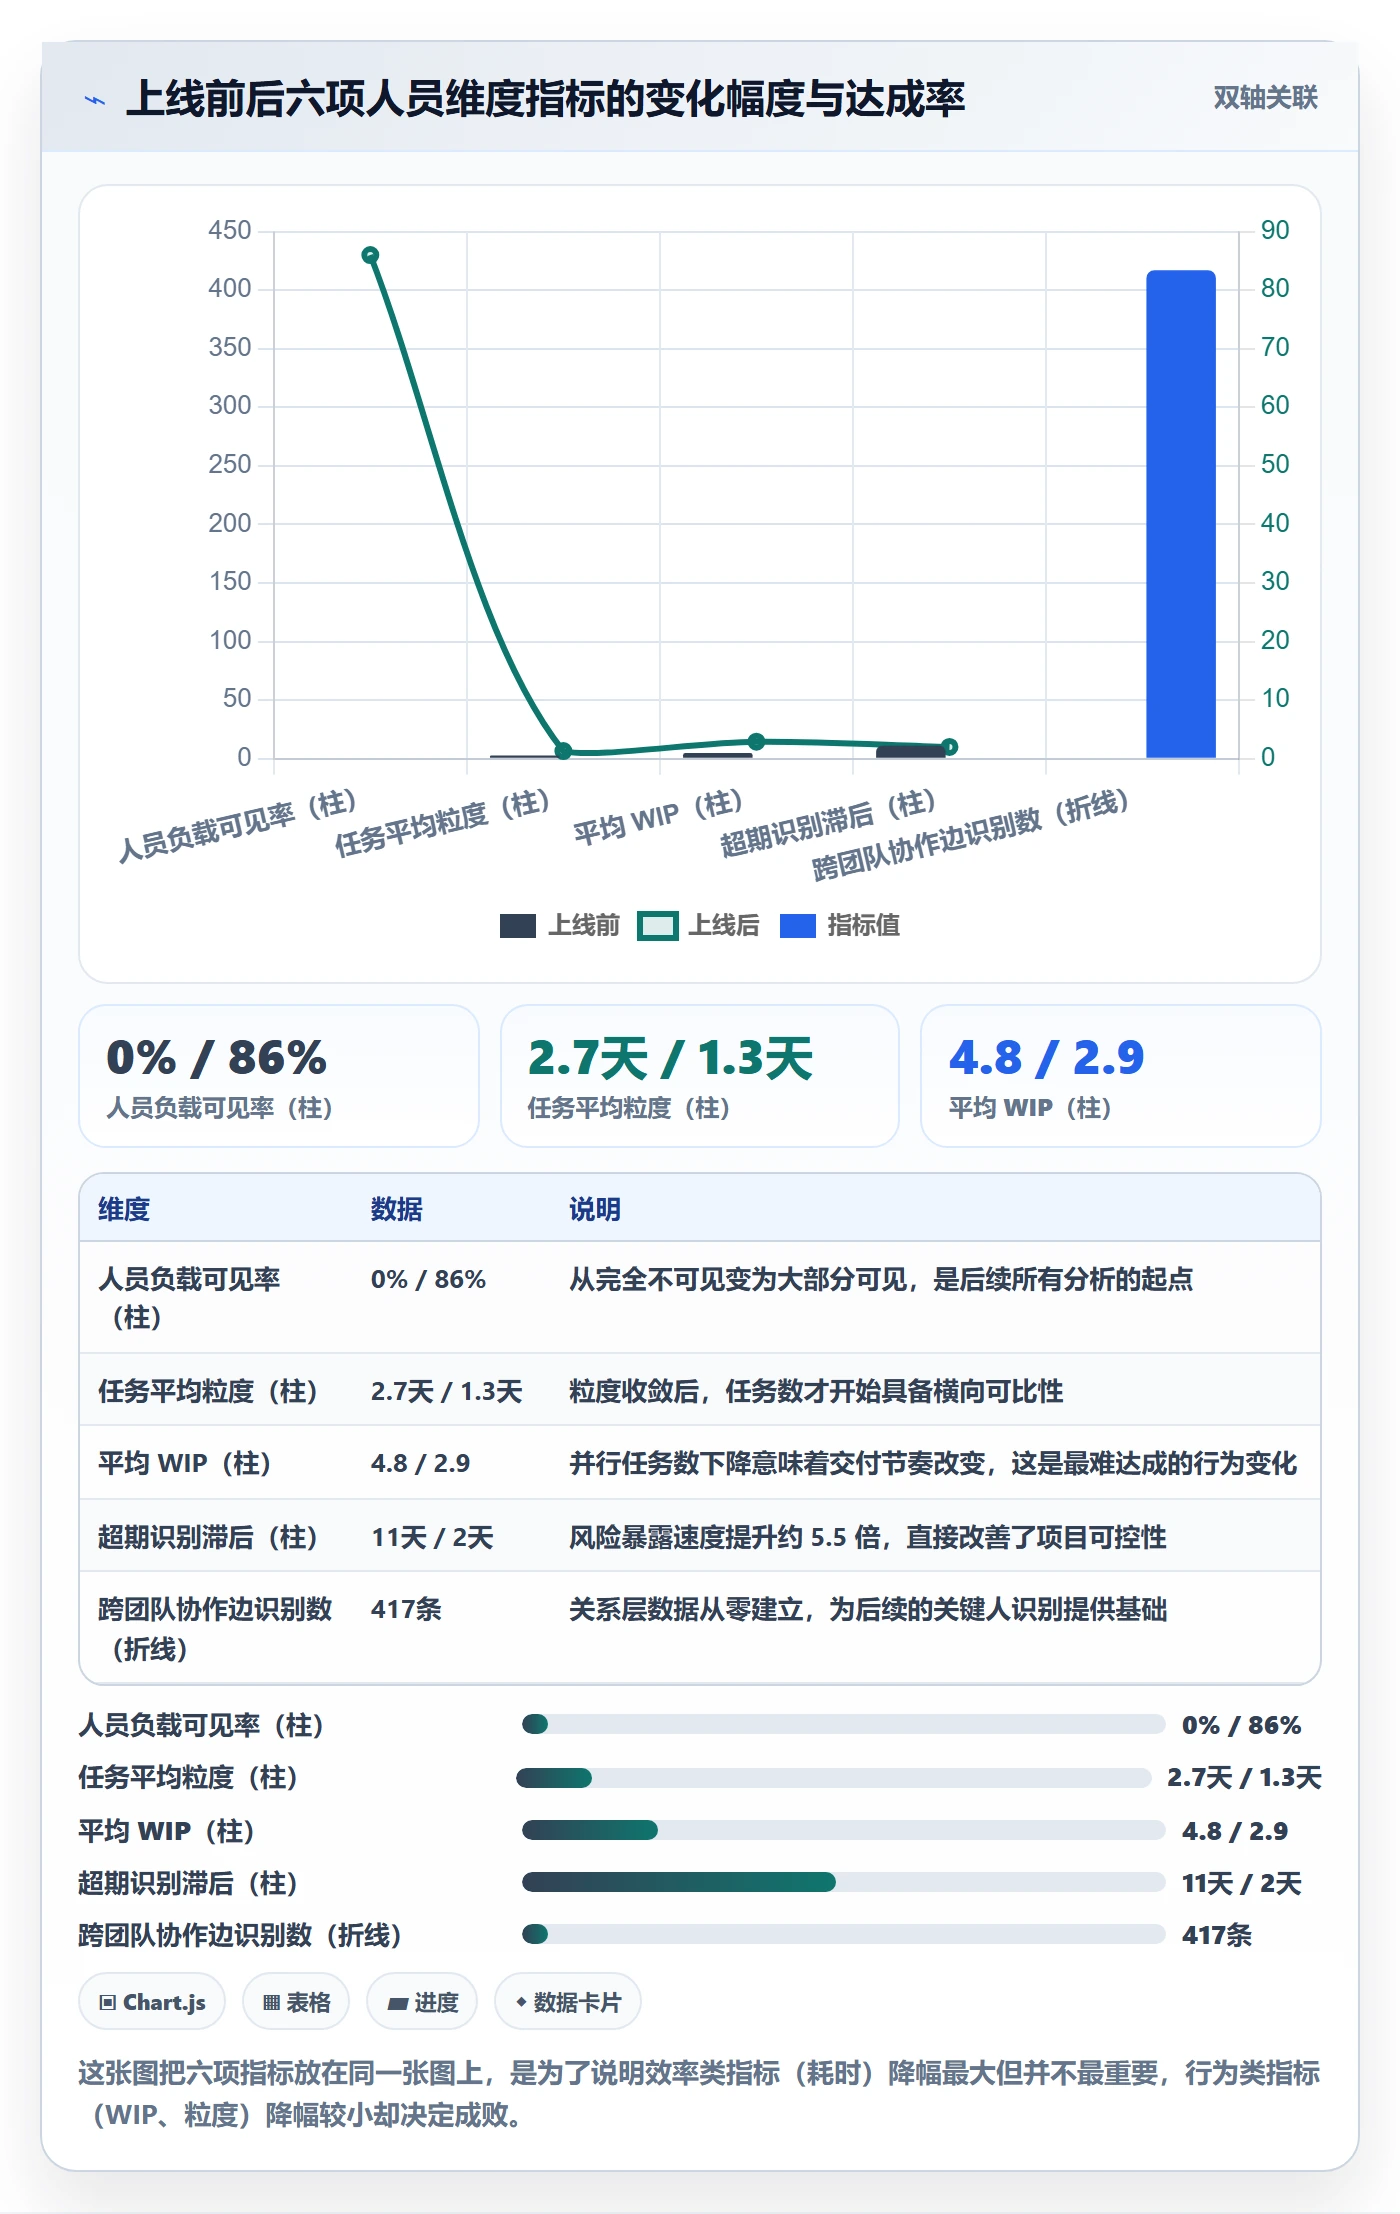
Task: Click the 任务平均粒度 progress bar
Action: coord(833,1777)
